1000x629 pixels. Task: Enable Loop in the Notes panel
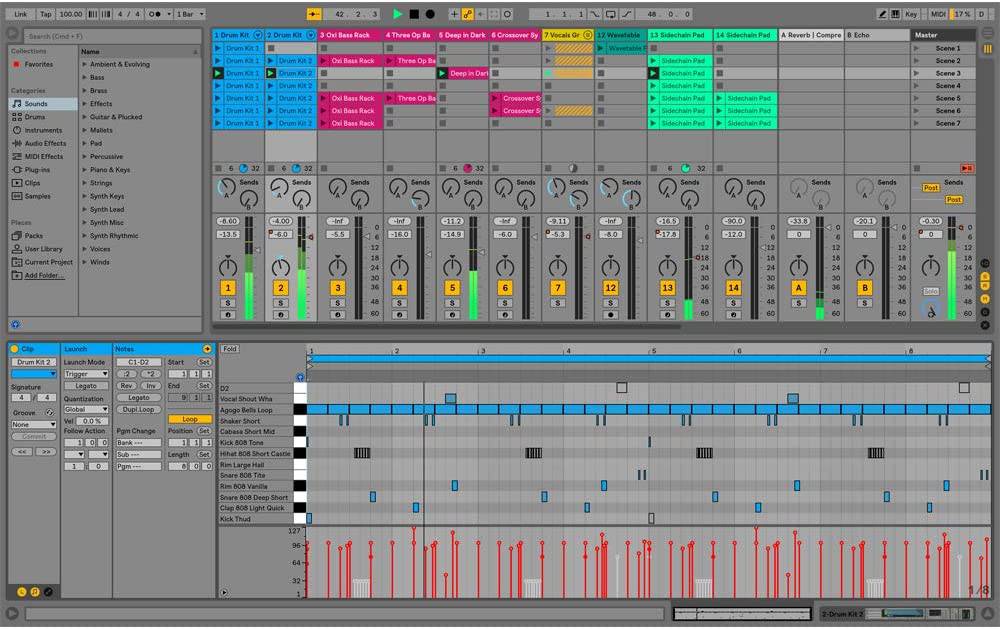tap(190, 419)
